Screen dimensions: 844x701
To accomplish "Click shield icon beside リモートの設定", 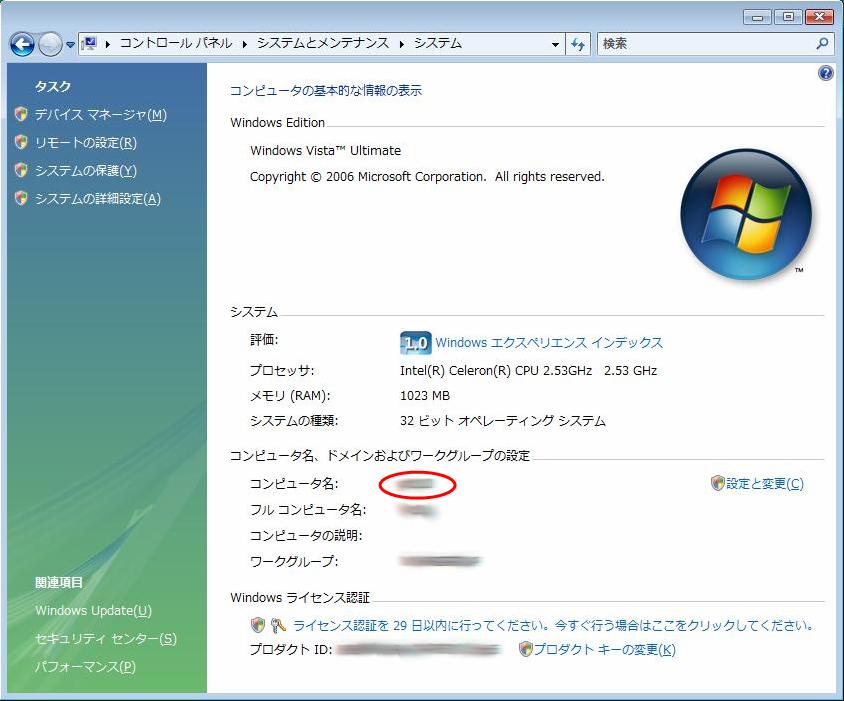I will [21, 142].
